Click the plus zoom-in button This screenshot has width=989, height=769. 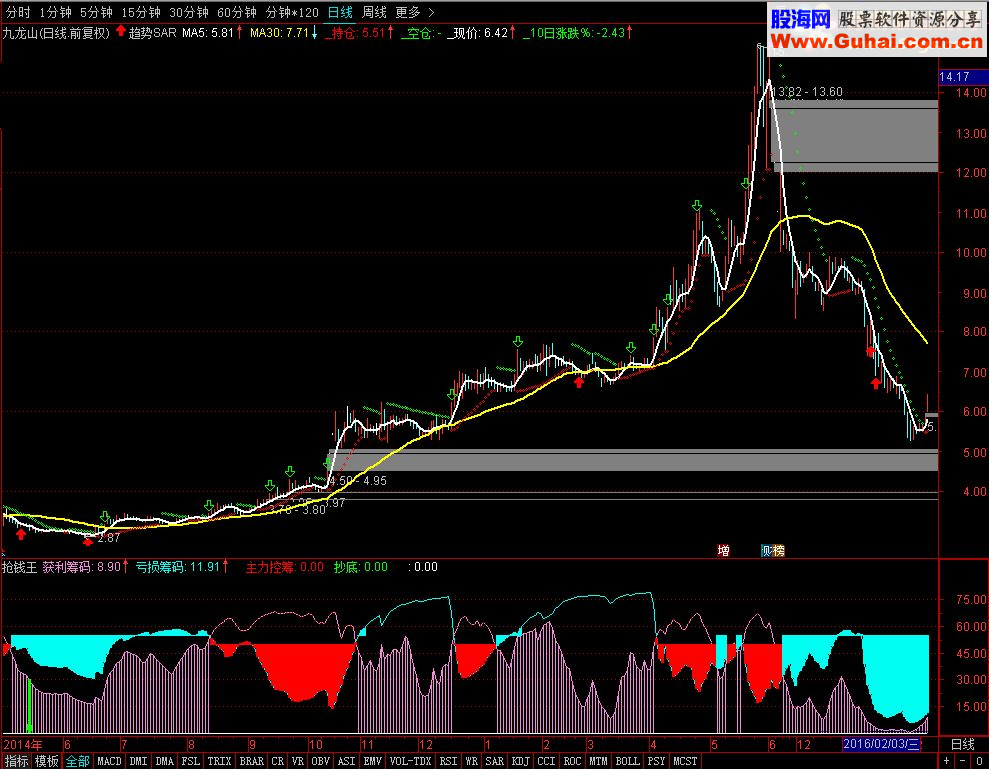point(946,761)
